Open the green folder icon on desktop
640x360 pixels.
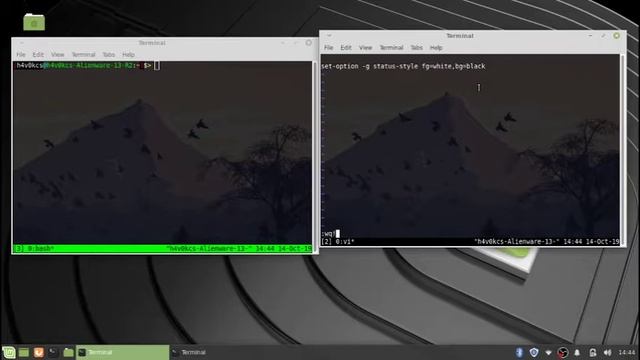(x=34, y=21)
